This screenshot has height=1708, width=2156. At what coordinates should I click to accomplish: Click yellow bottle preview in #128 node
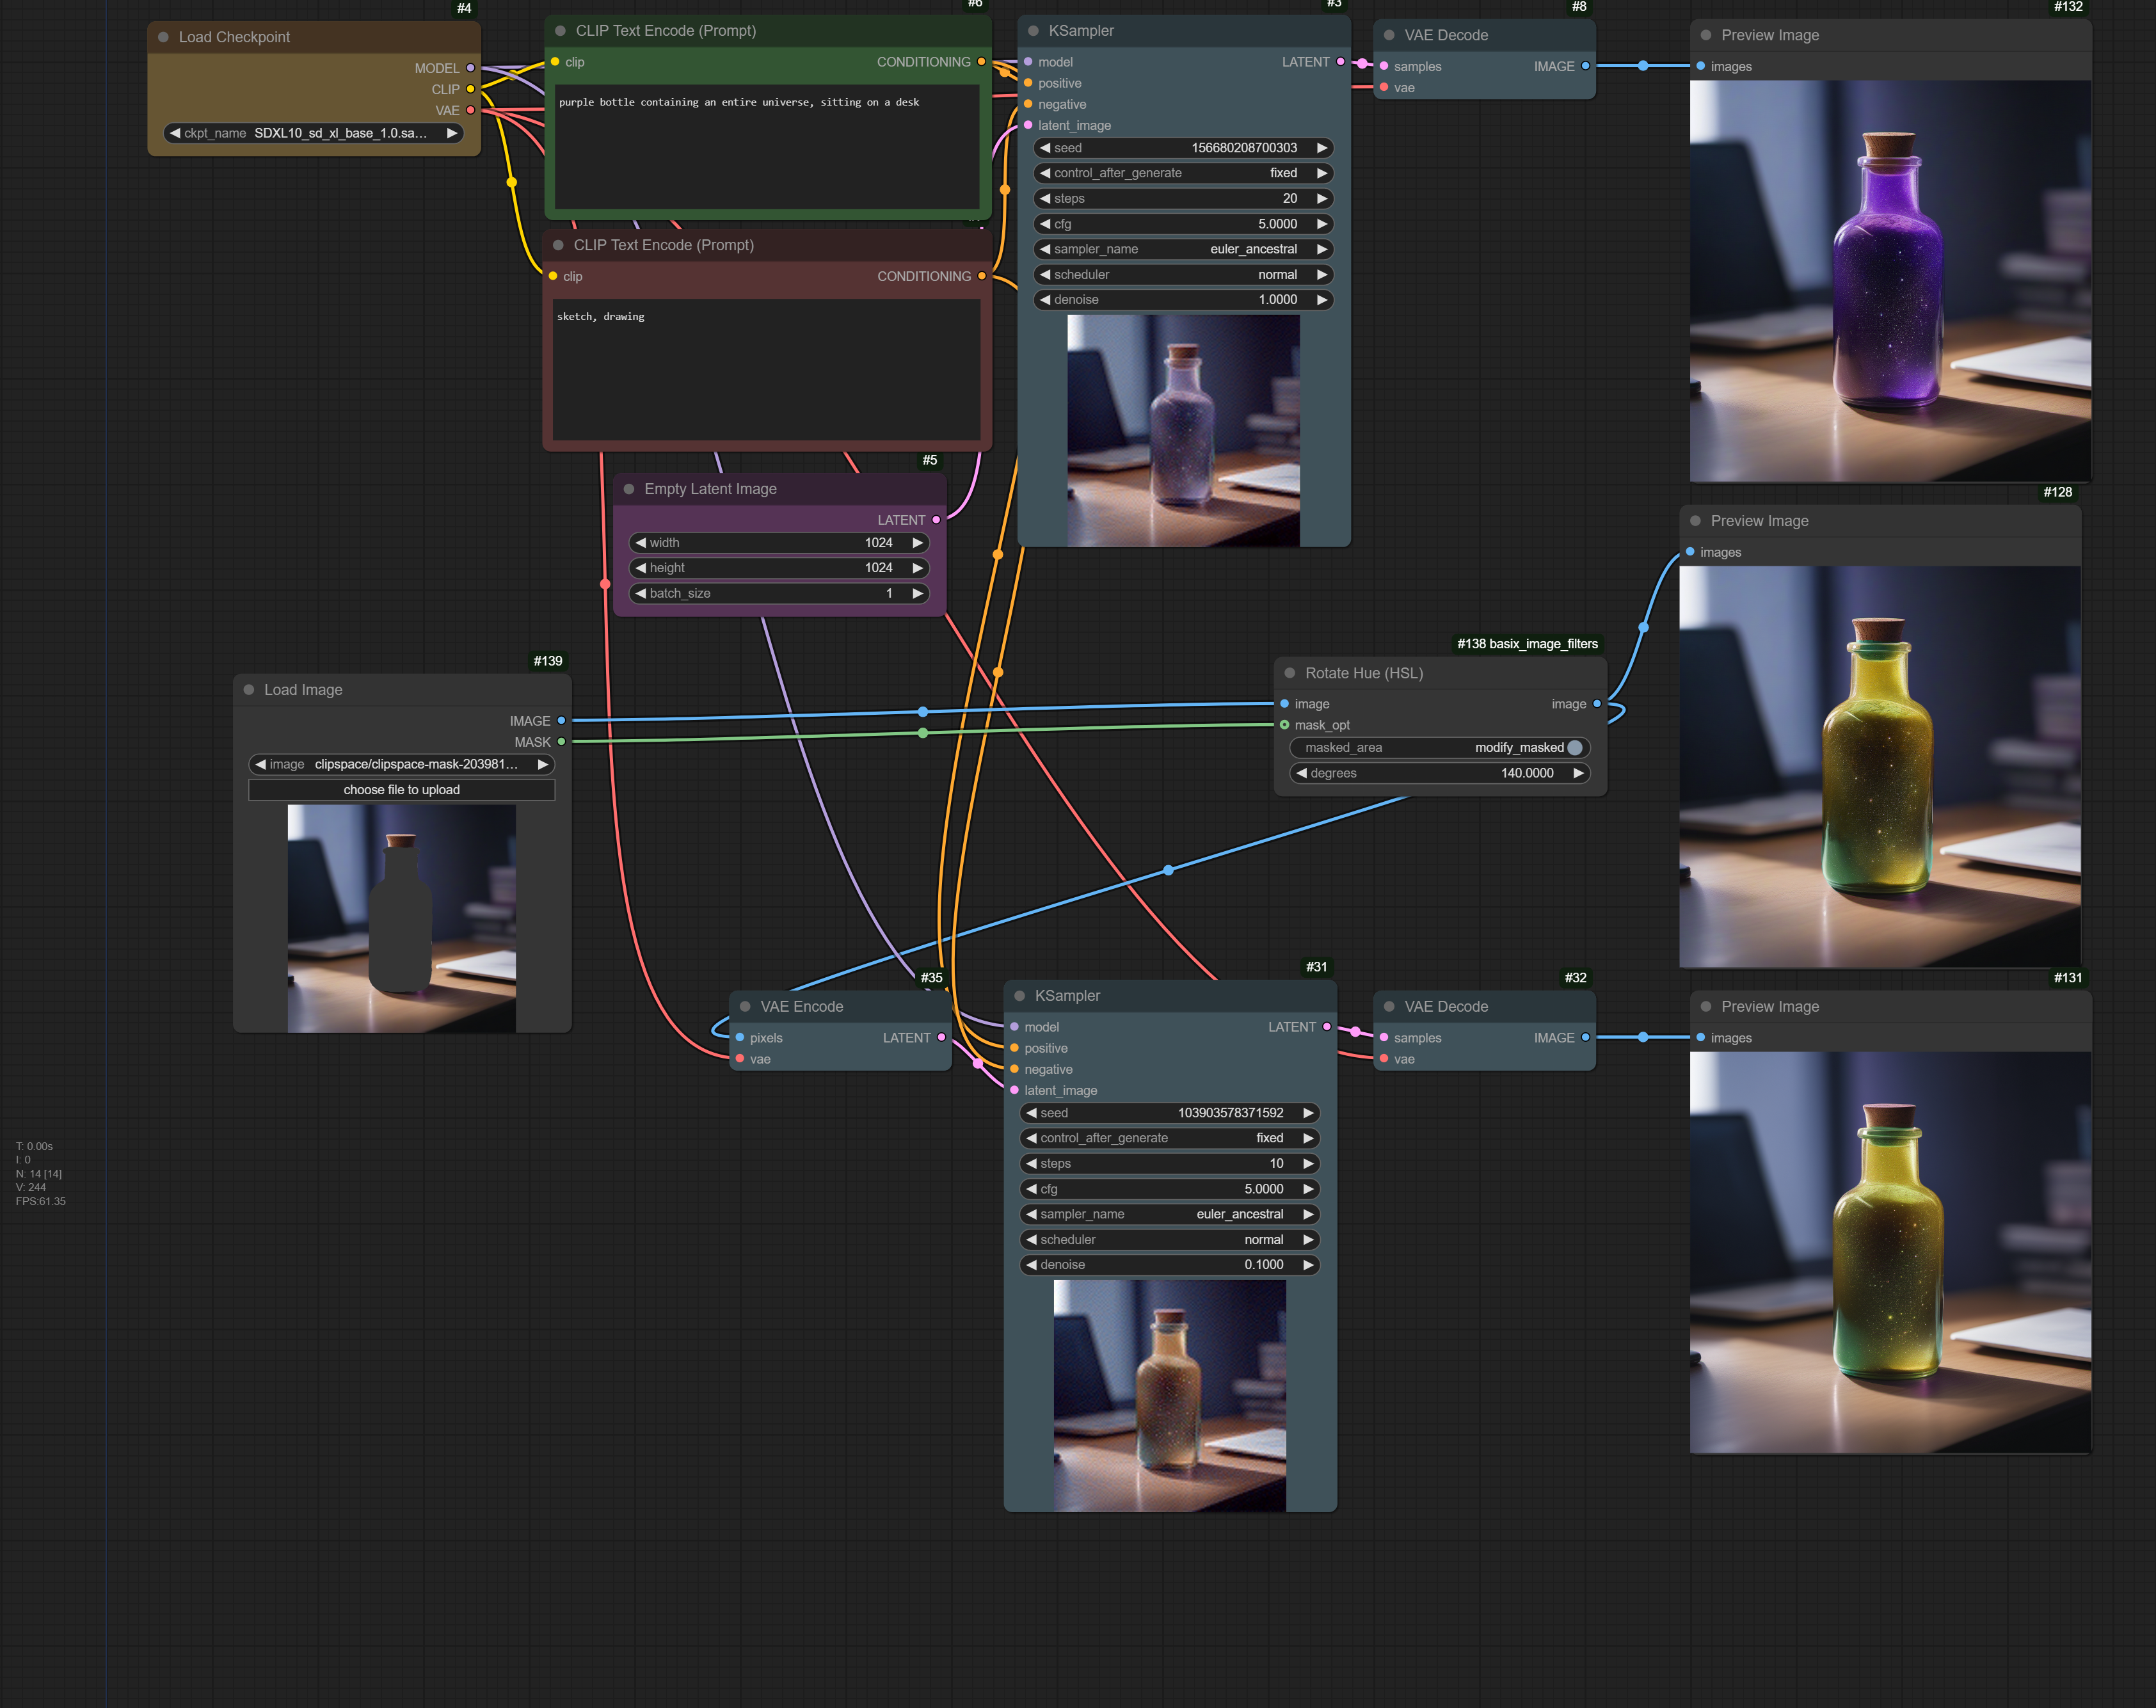coord(1880,767)
